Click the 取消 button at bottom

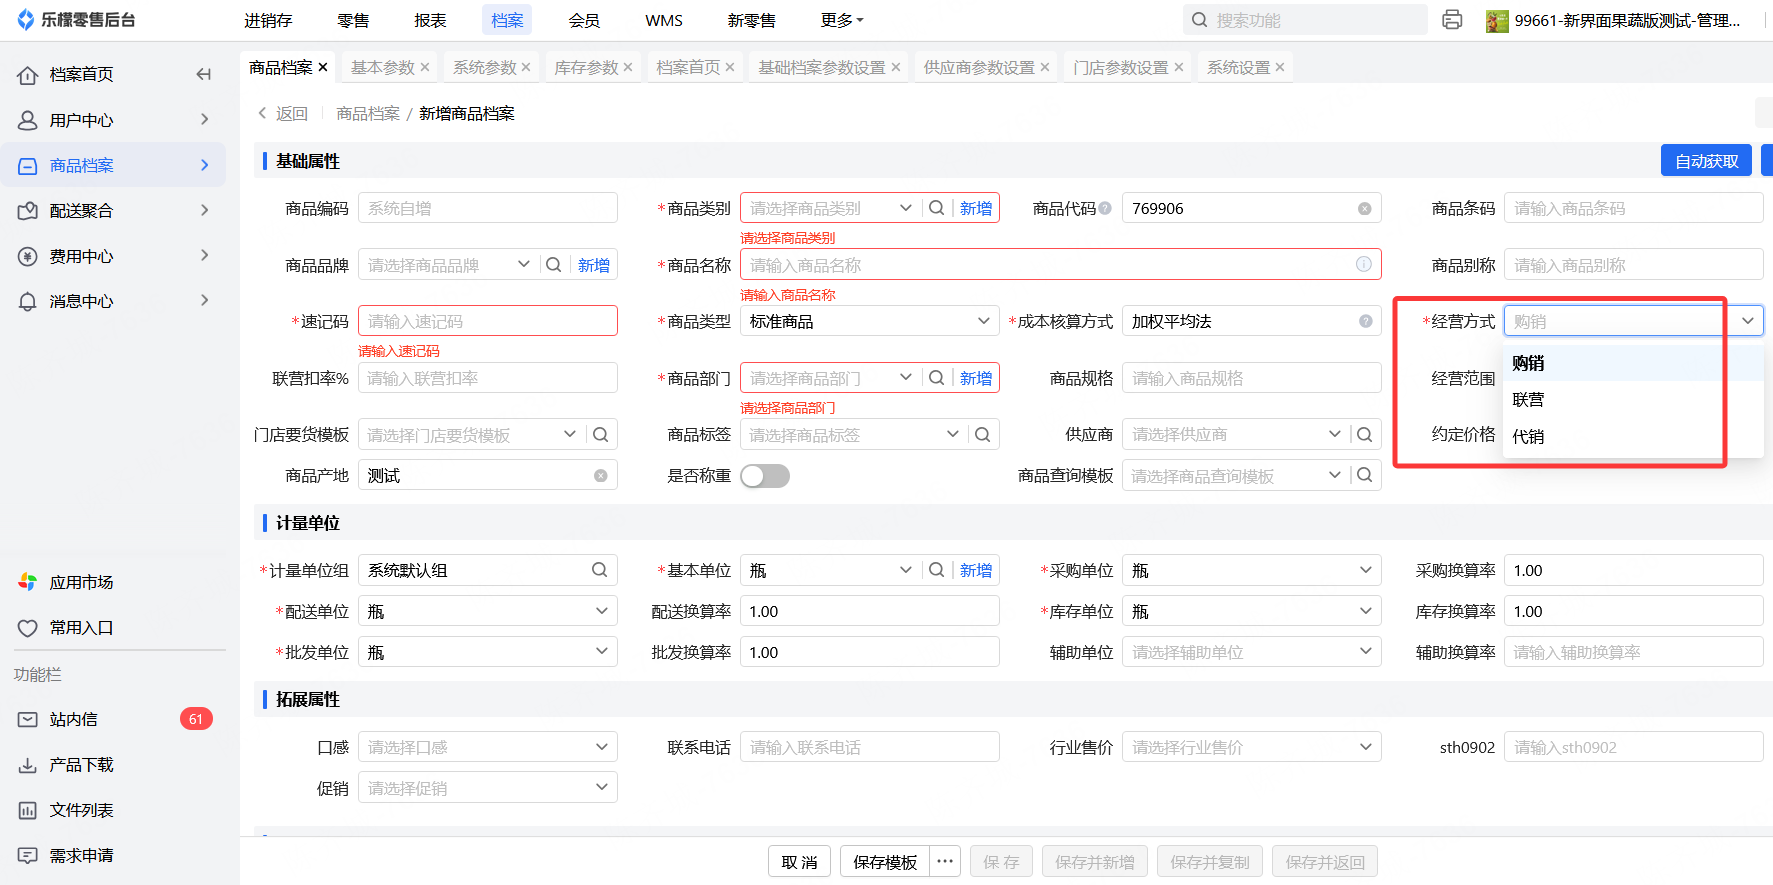(x=799, y=862)
